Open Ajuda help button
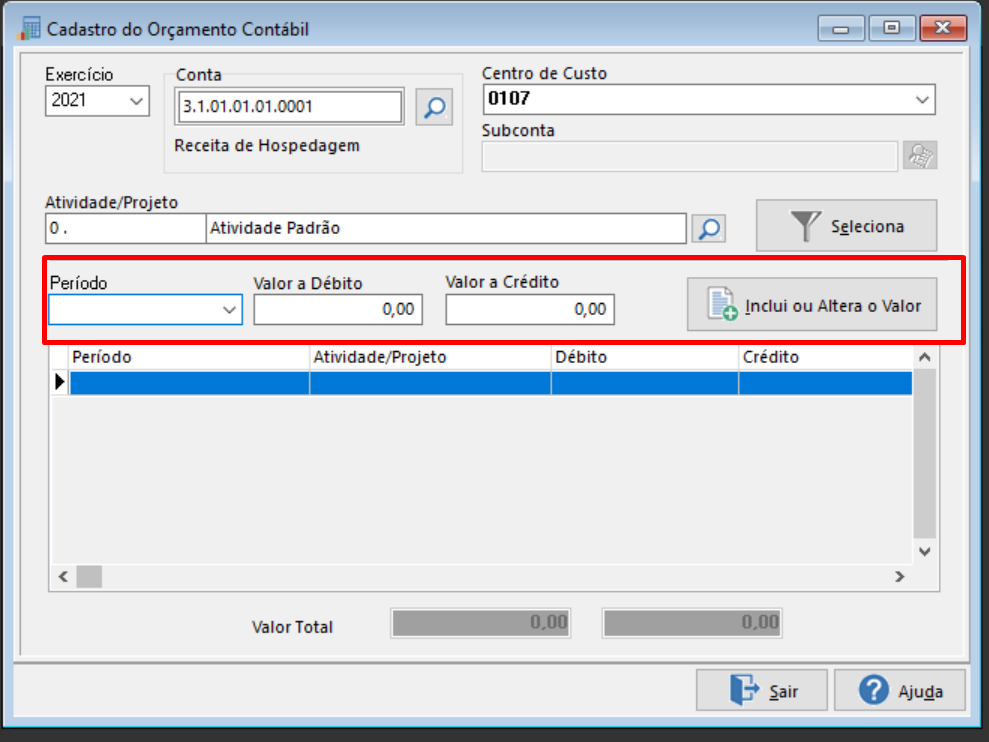 pyautogui.click(x=899, y=690)
